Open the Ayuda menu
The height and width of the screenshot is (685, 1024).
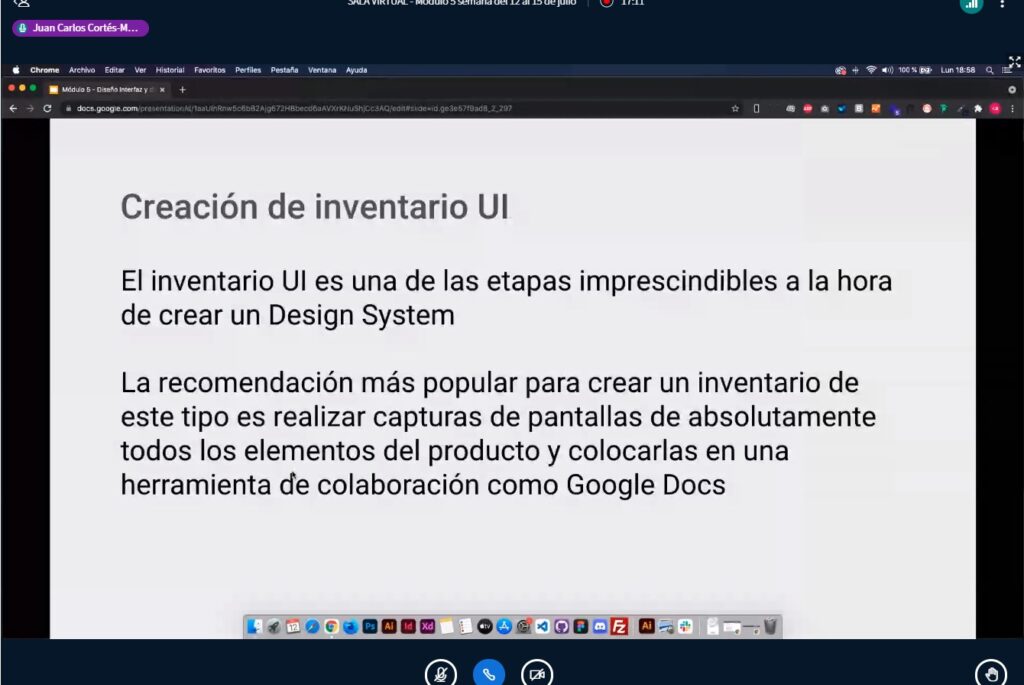pos(357,70)
